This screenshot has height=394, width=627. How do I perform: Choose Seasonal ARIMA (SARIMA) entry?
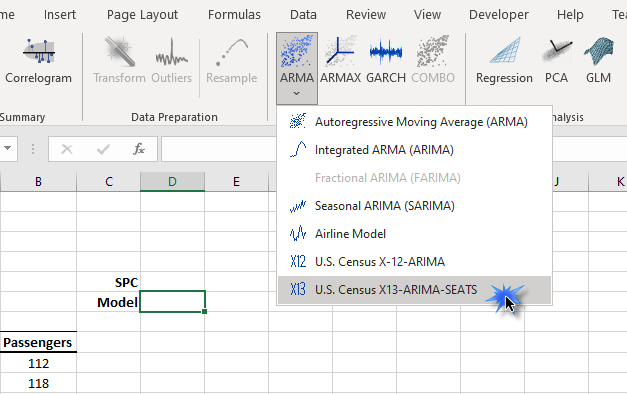[414, 206]
